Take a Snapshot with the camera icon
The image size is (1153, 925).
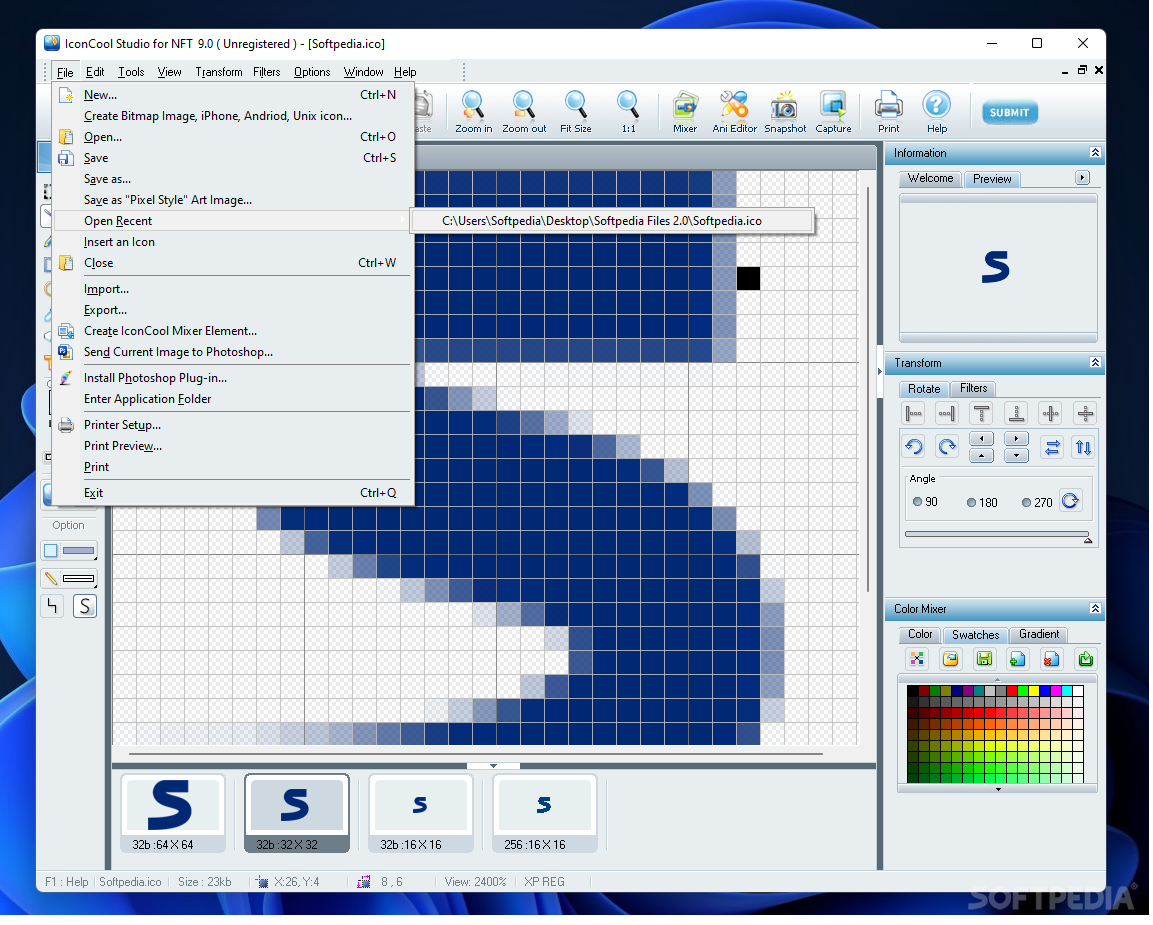785,112
